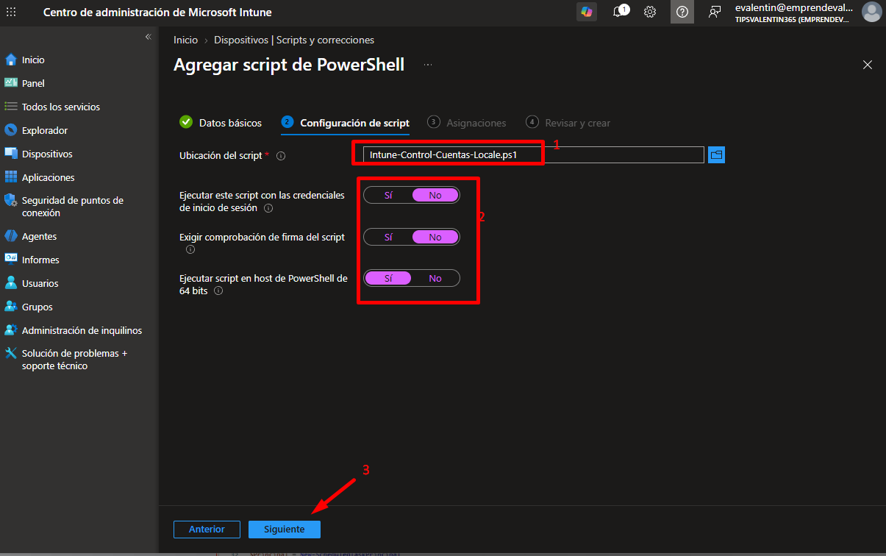This screenshot has width=886, height=556.
Task: Click the evalentin@emprendeval account name
Action: point(793,8)
